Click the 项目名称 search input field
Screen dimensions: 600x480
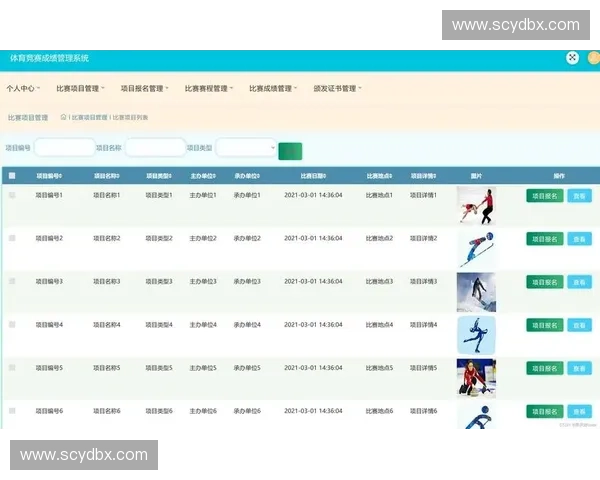point(155,147)
